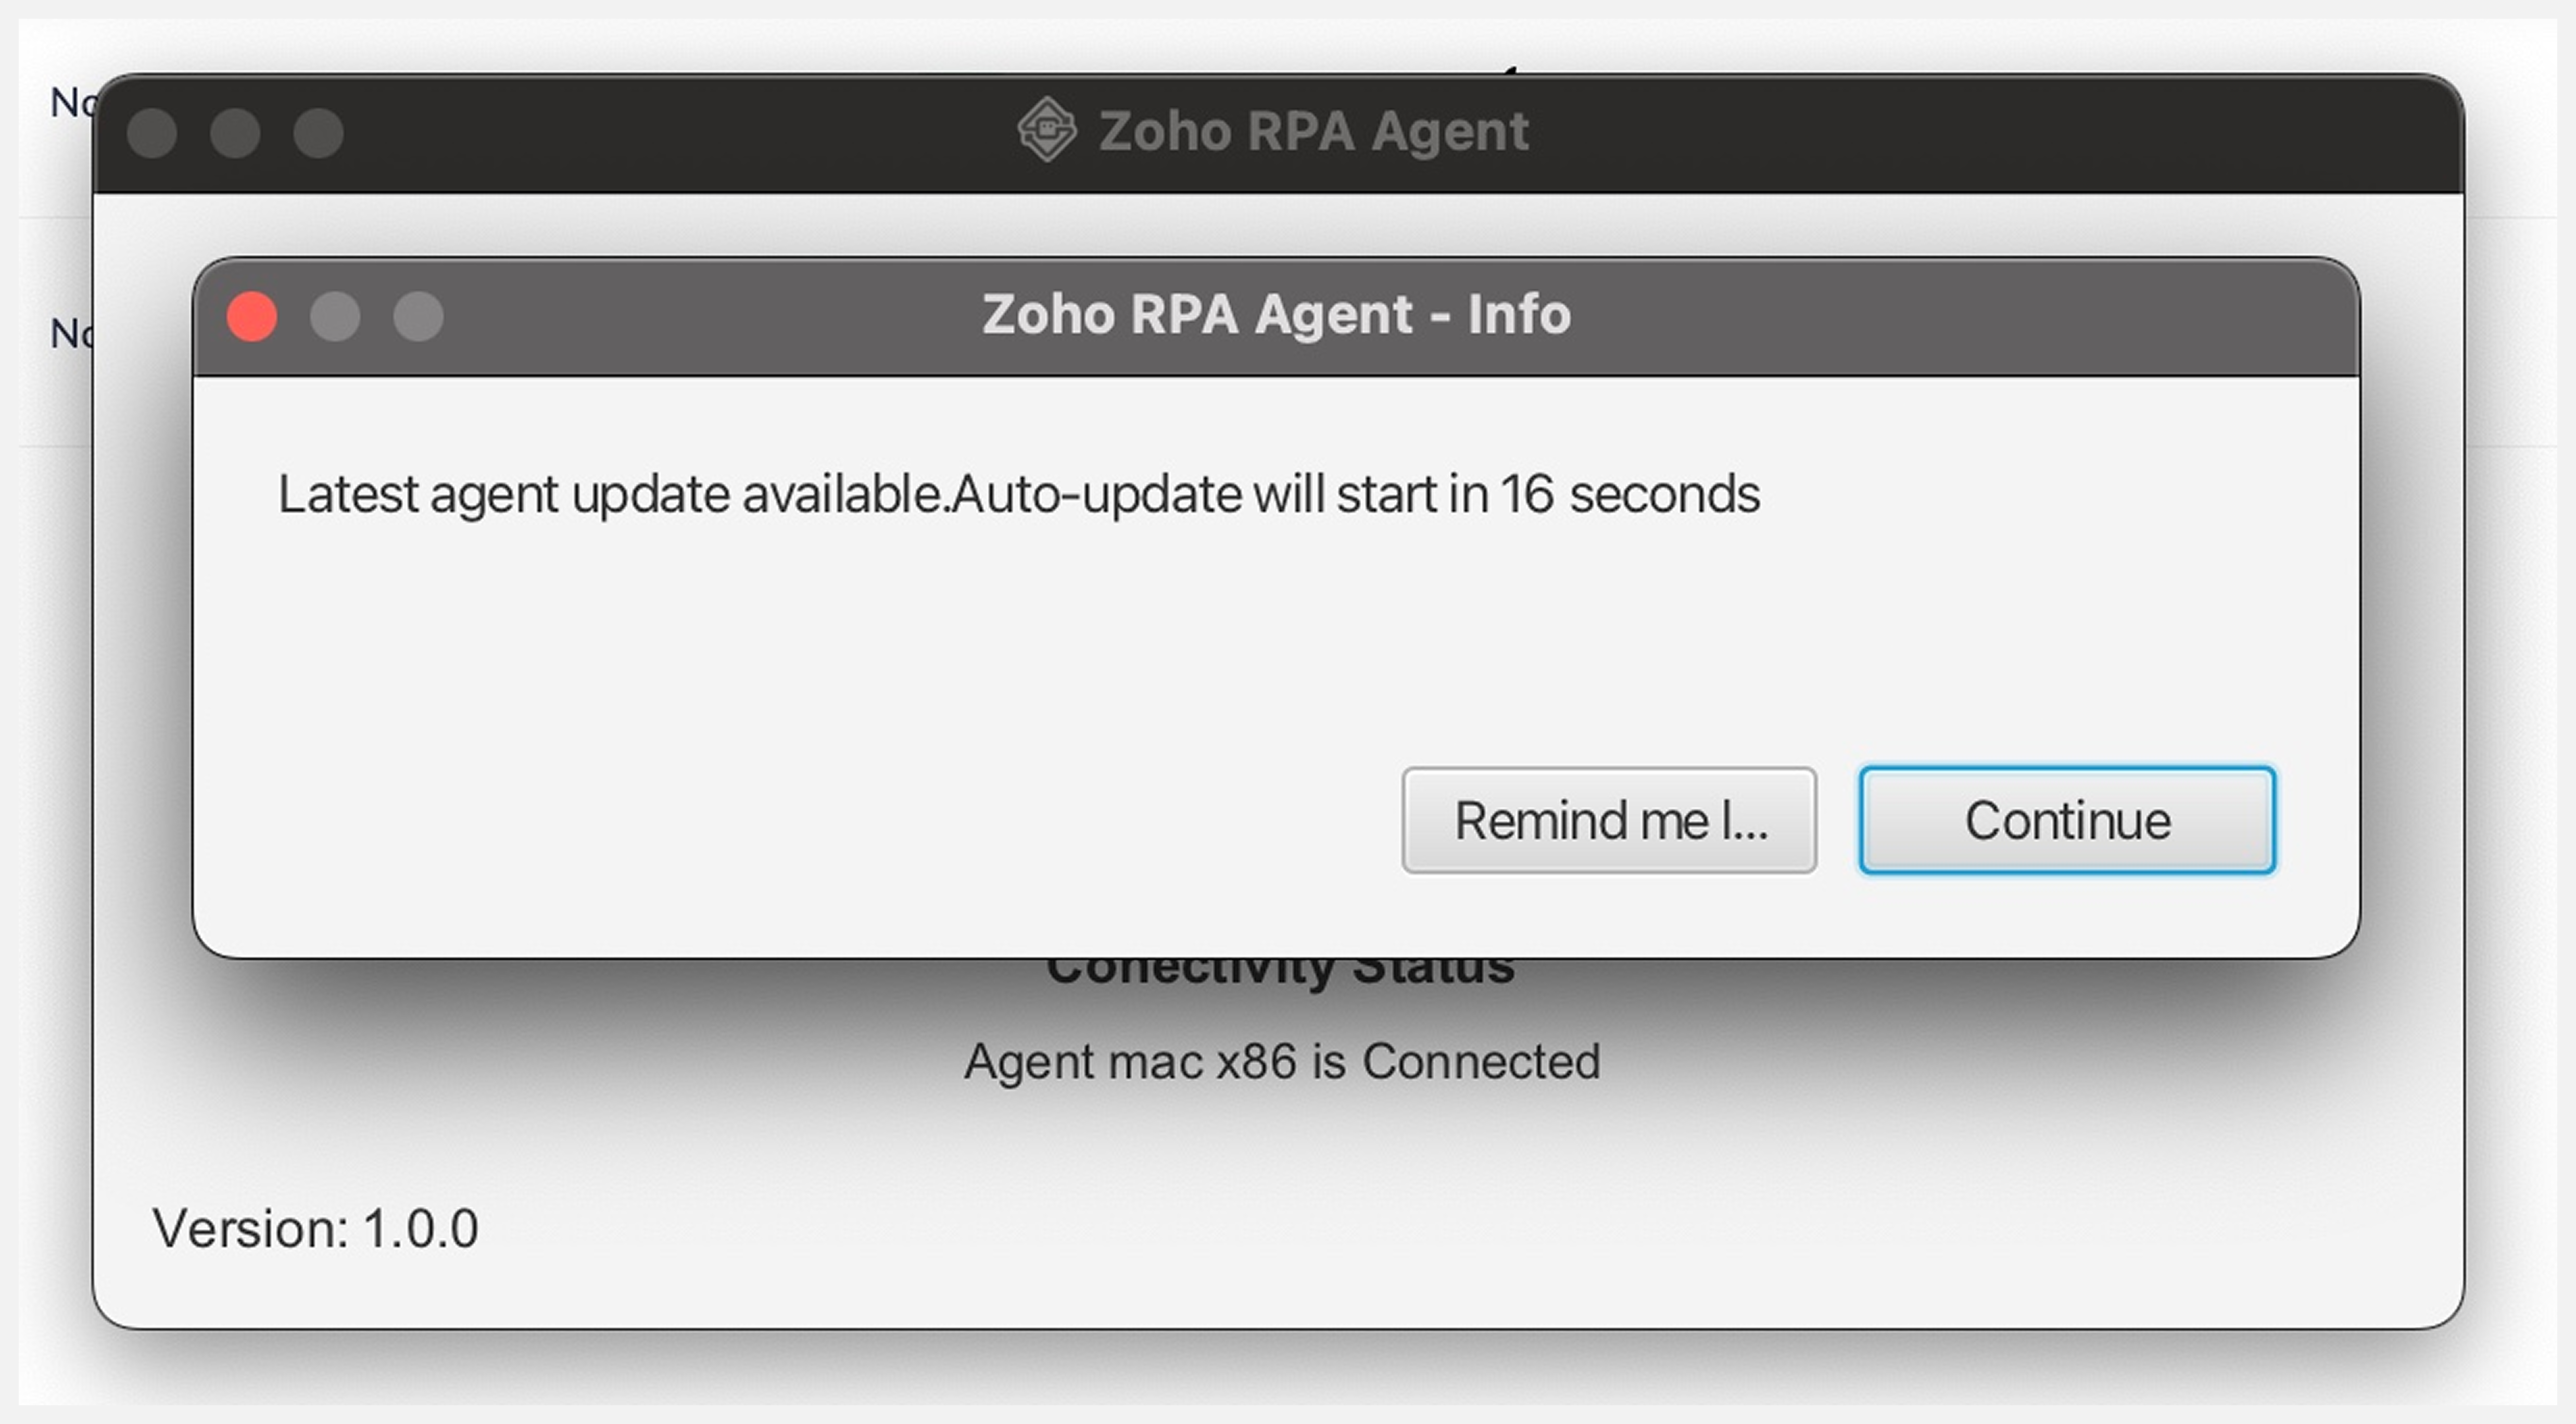This screenshot has width=2576, height=1424.
Task: Click the 'Zoho RPA Agent - Info' dialog title
Action: click(1276, 314)
